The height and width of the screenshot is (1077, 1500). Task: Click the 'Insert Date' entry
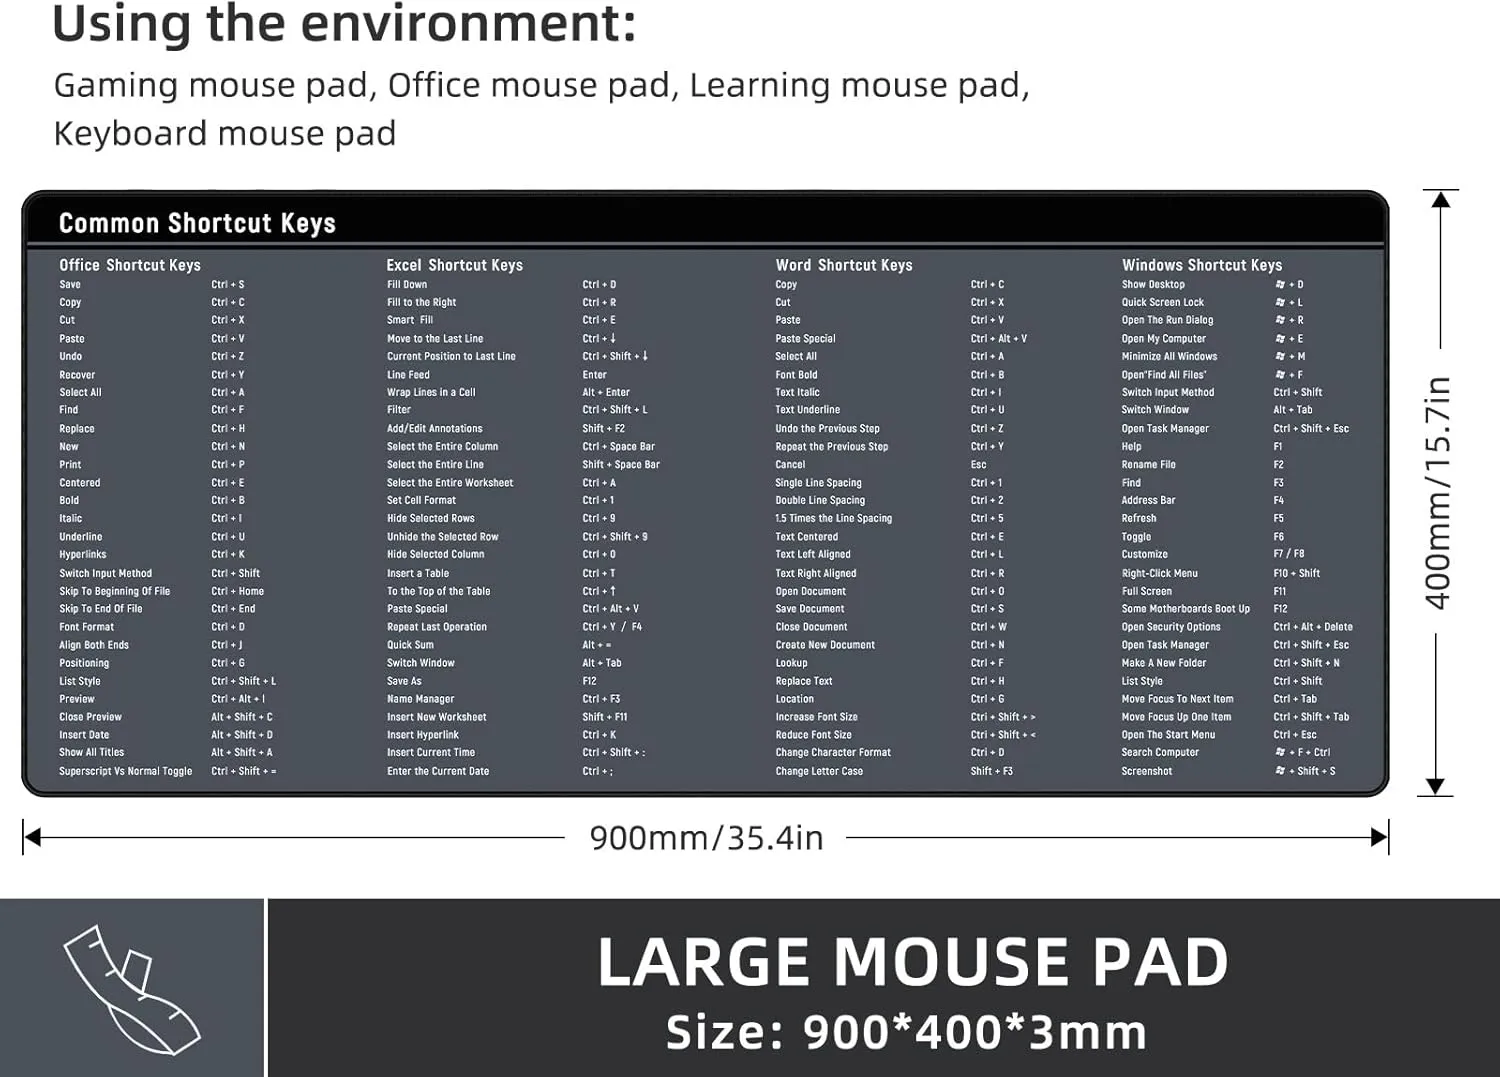point(84,735)
